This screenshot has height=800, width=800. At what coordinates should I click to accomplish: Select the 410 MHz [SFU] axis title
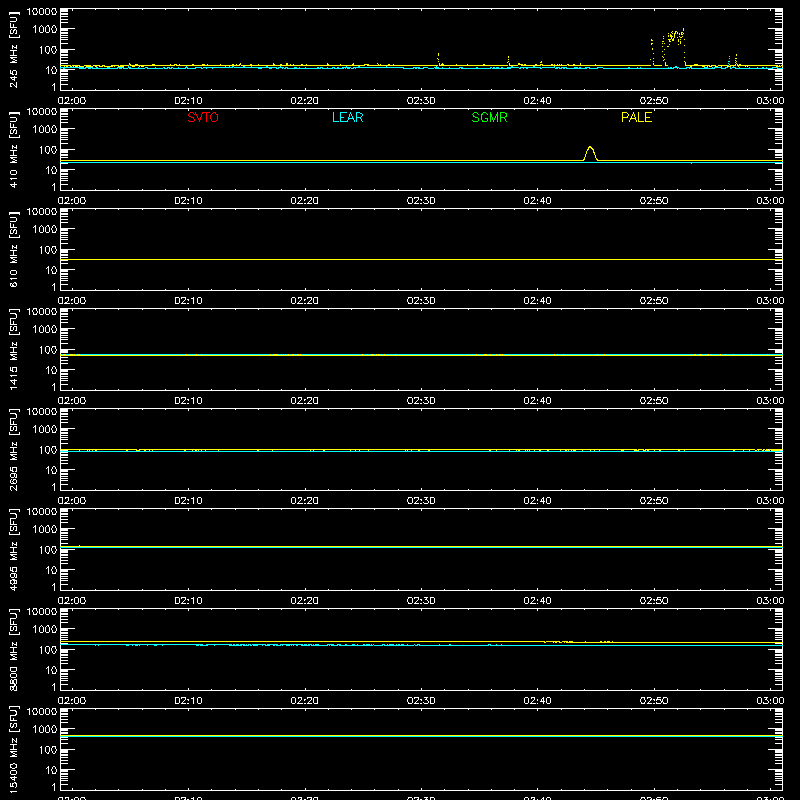coord(13,149)
